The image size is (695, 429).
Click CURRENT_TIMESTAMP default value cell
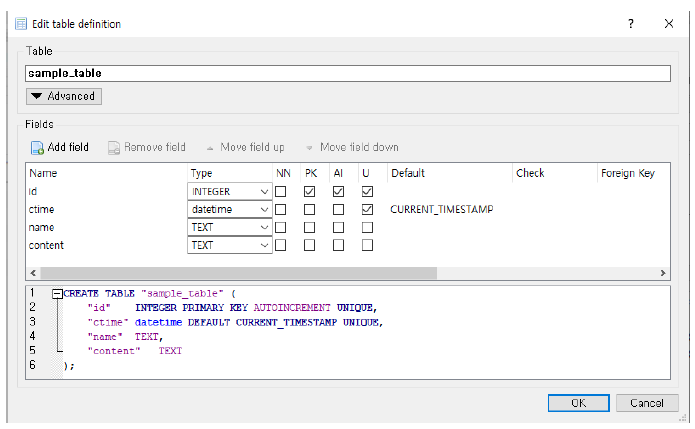click(441, 209)
